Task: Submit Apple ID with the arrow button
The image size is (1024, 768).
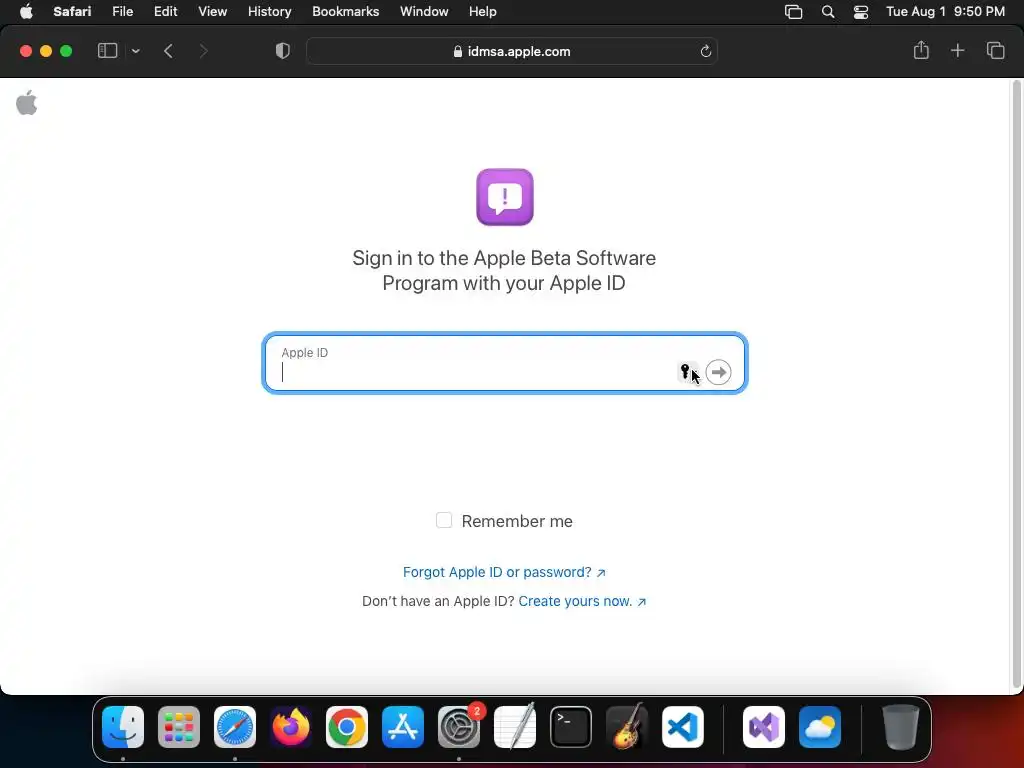Action: [x=718, y=372]
